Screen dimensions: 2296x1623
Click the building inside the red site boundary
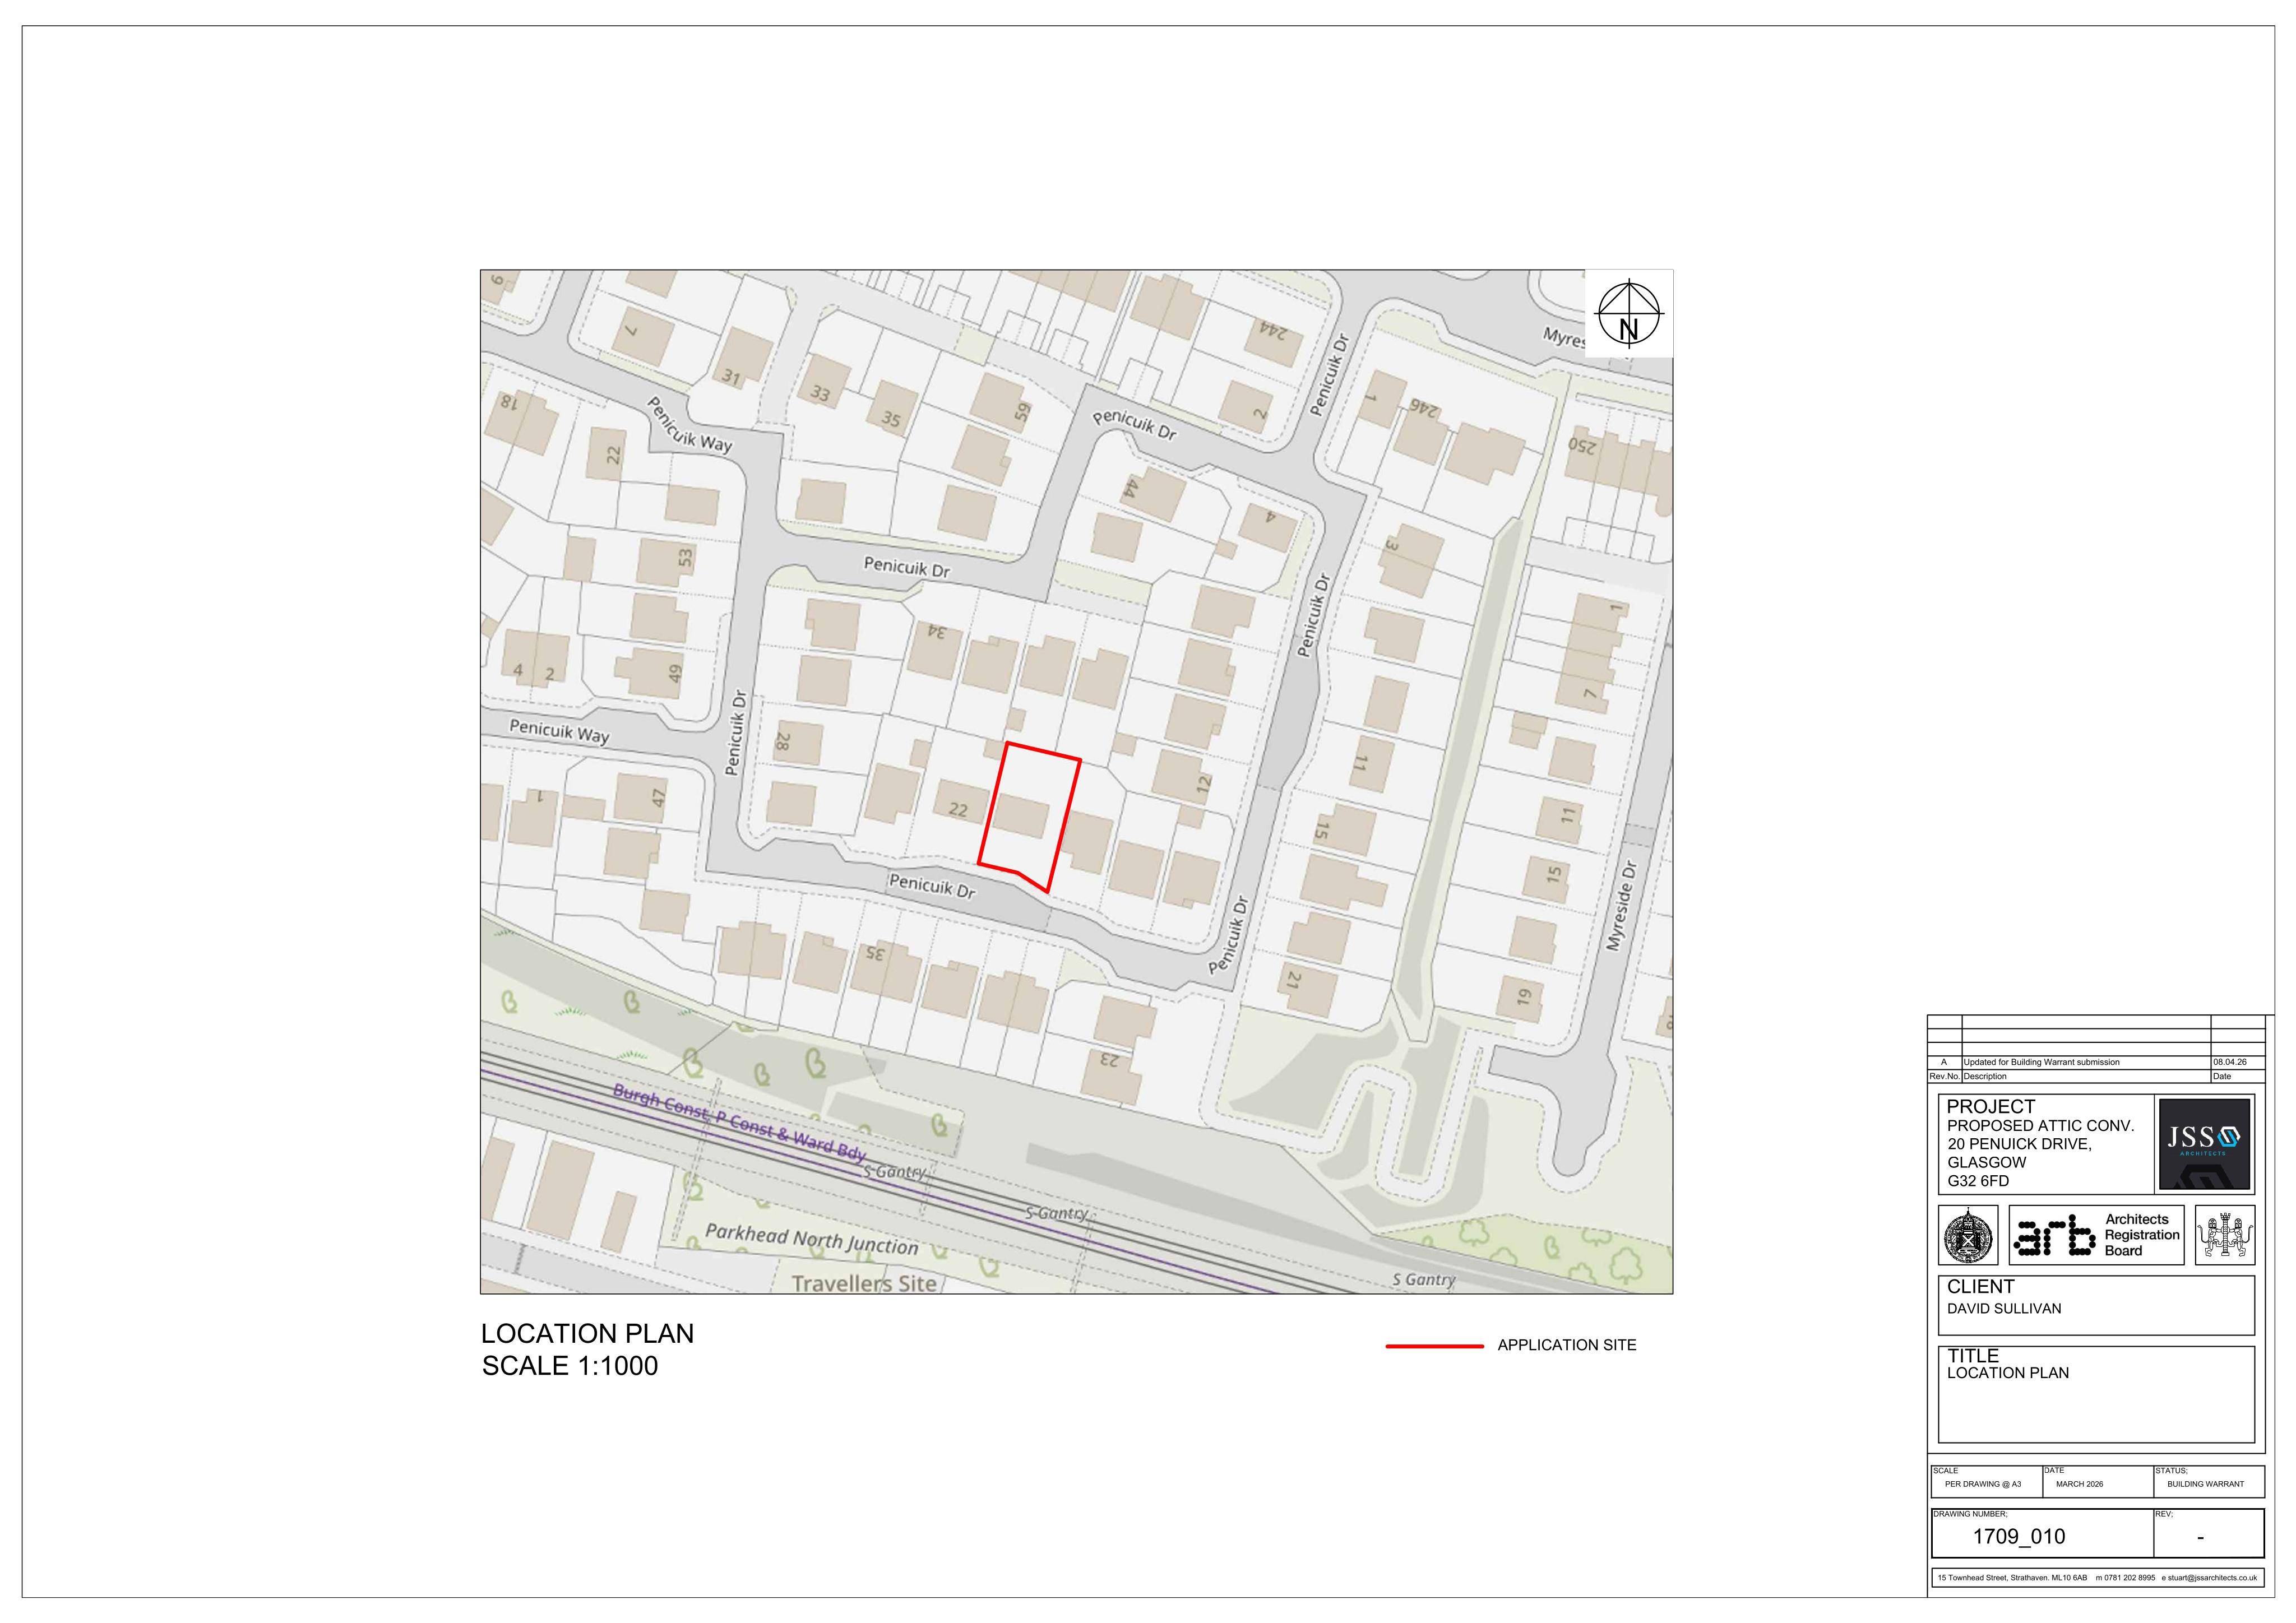(x=1021, y=816)
